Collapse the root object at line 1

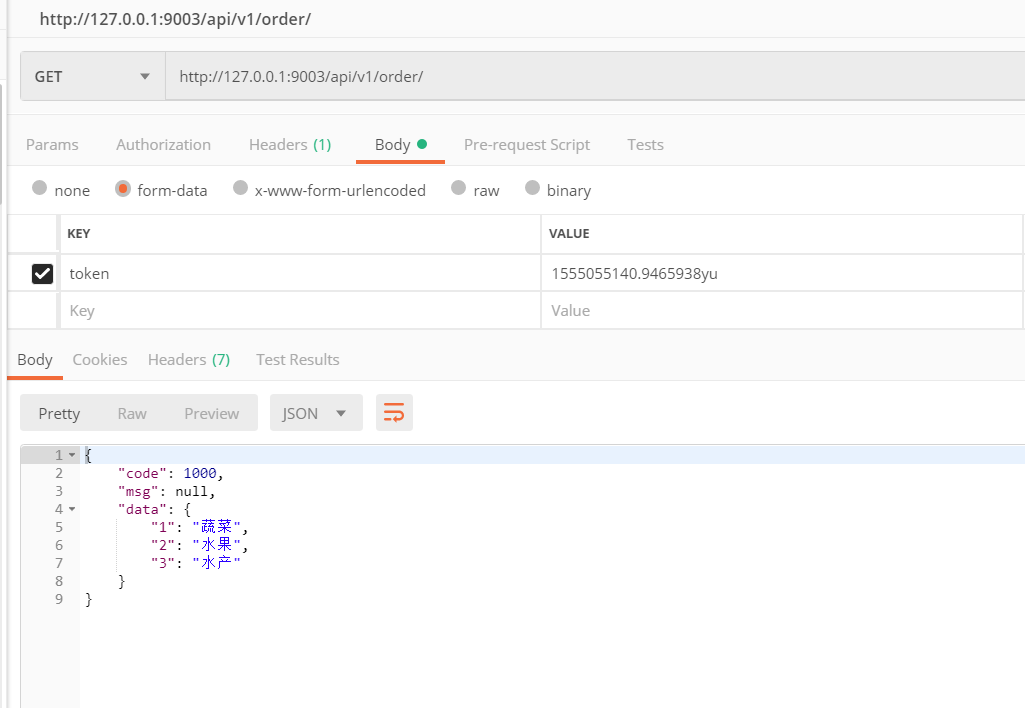72,455
